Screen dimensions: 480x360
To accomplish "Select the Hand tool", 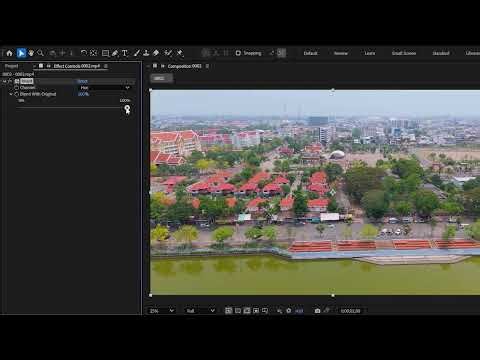I will [x=31, y=53].
